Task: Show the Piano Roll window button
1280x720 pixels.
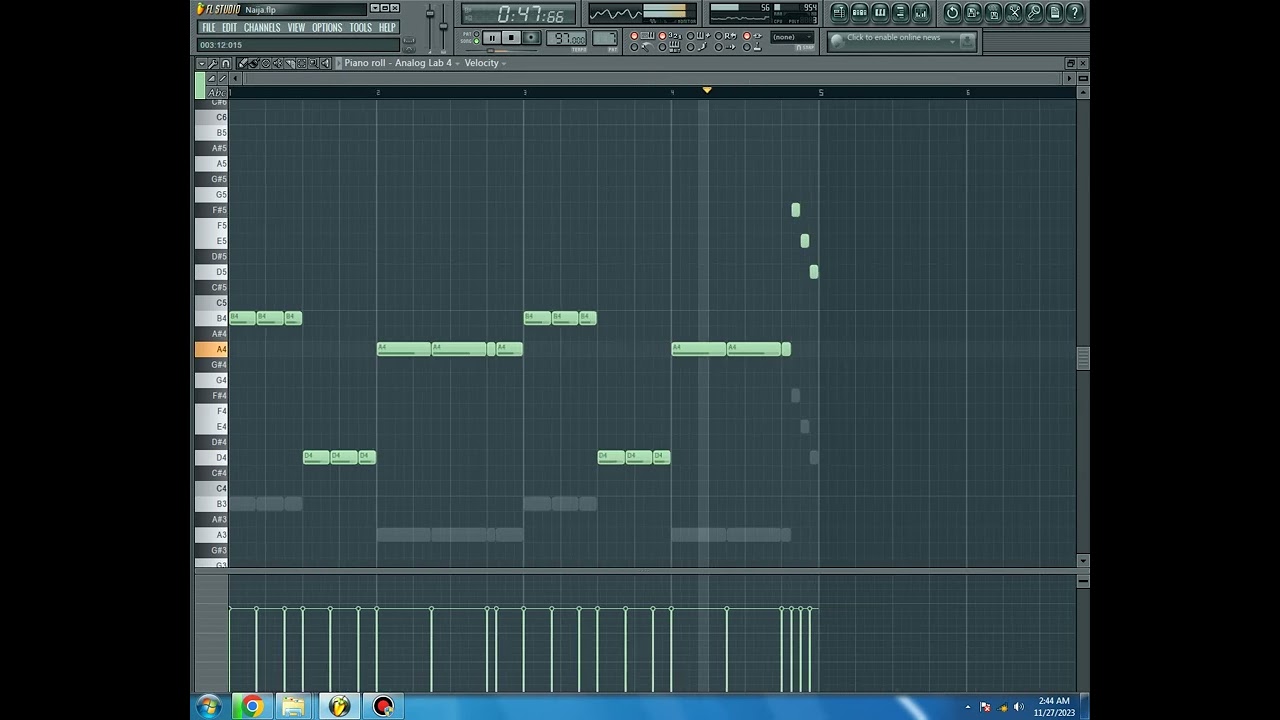Action: click(x=880, y=13)
